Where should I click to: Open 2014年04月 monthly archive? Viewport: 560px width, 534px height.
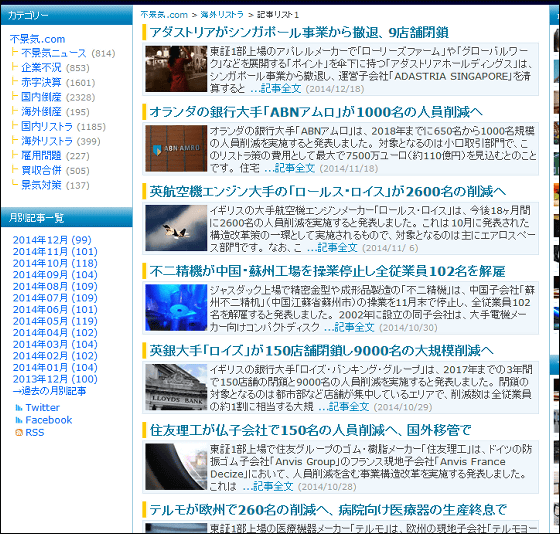[x=55, y=333]
